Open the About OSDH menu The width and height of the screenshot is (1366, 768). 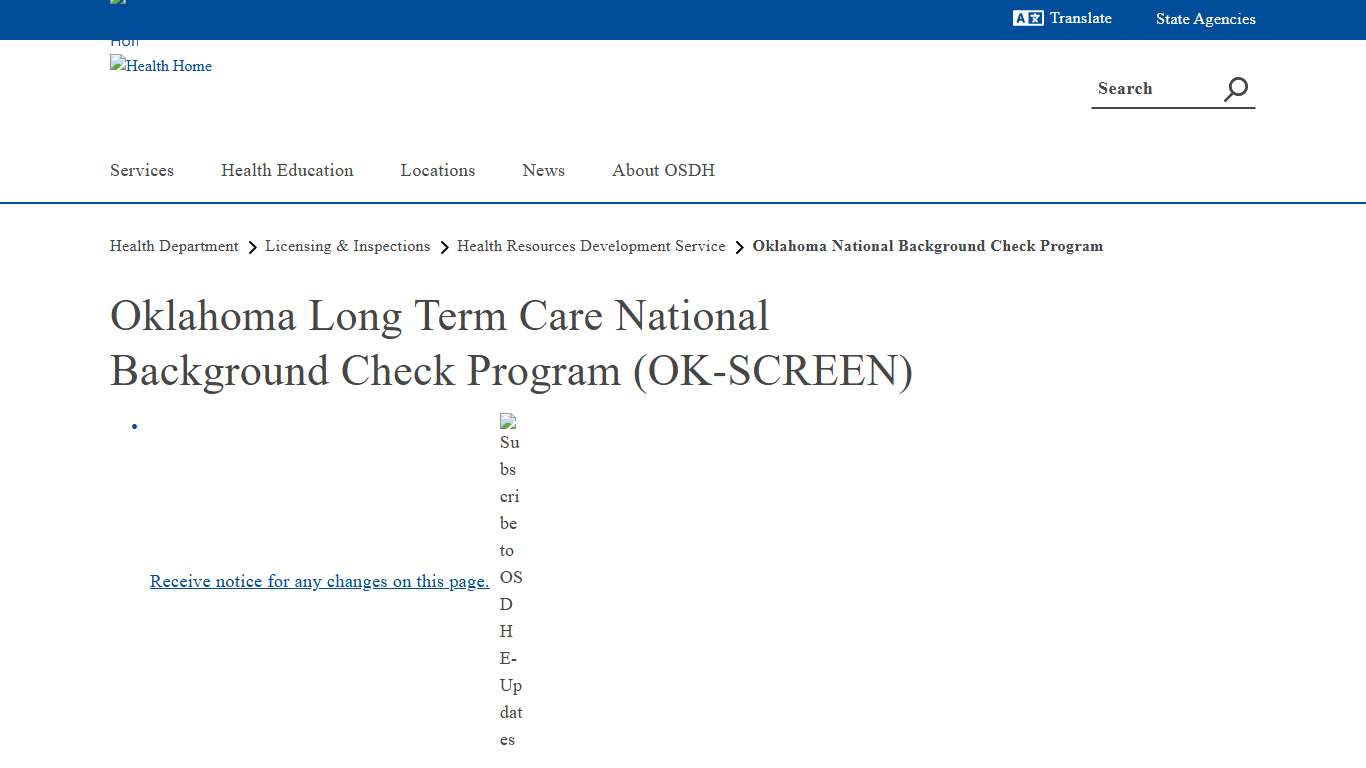[x=663, y=170]
